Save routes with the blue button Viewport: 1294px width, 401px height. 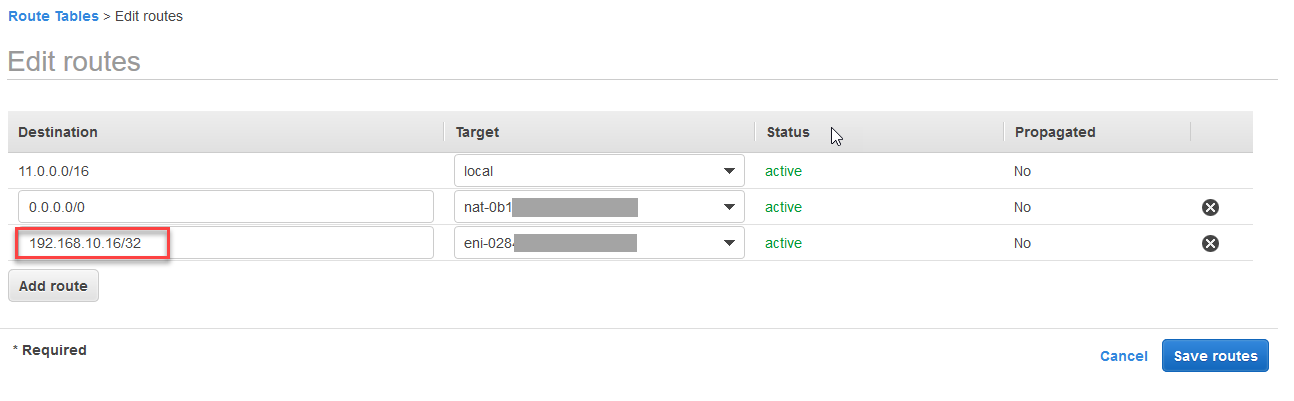(1215, 356)
